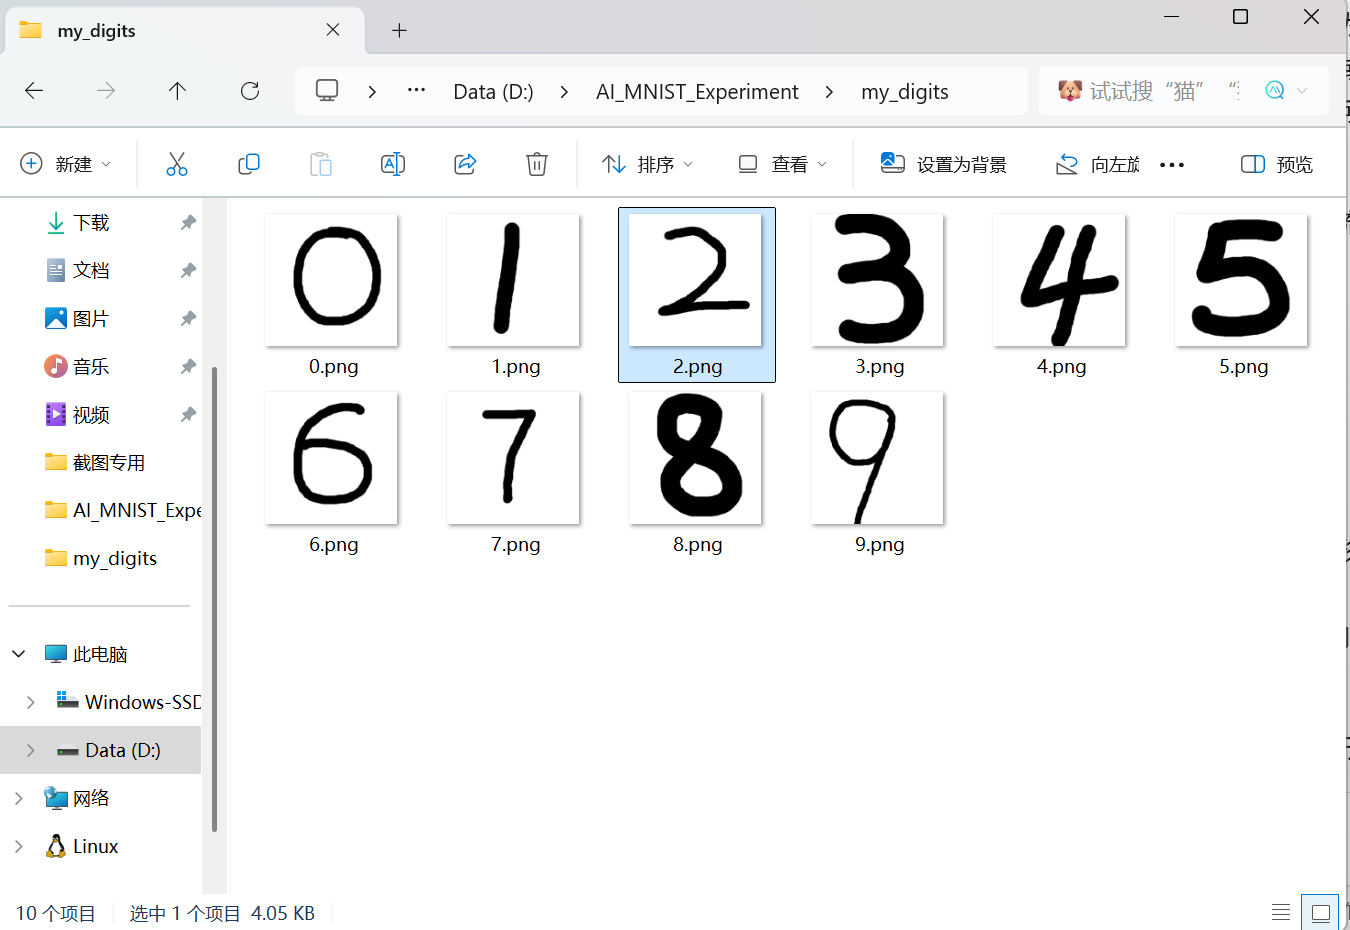Screen dimensions: 1350x930
Task: Switch to details list view icon
Action: pyautogui.click(x=1281, y=912)
